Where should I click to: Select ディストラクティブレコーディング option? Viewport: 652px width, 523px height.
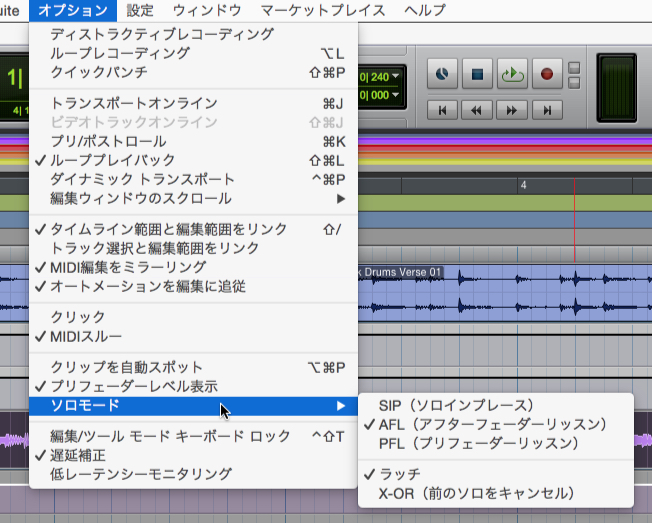(193, 34)
